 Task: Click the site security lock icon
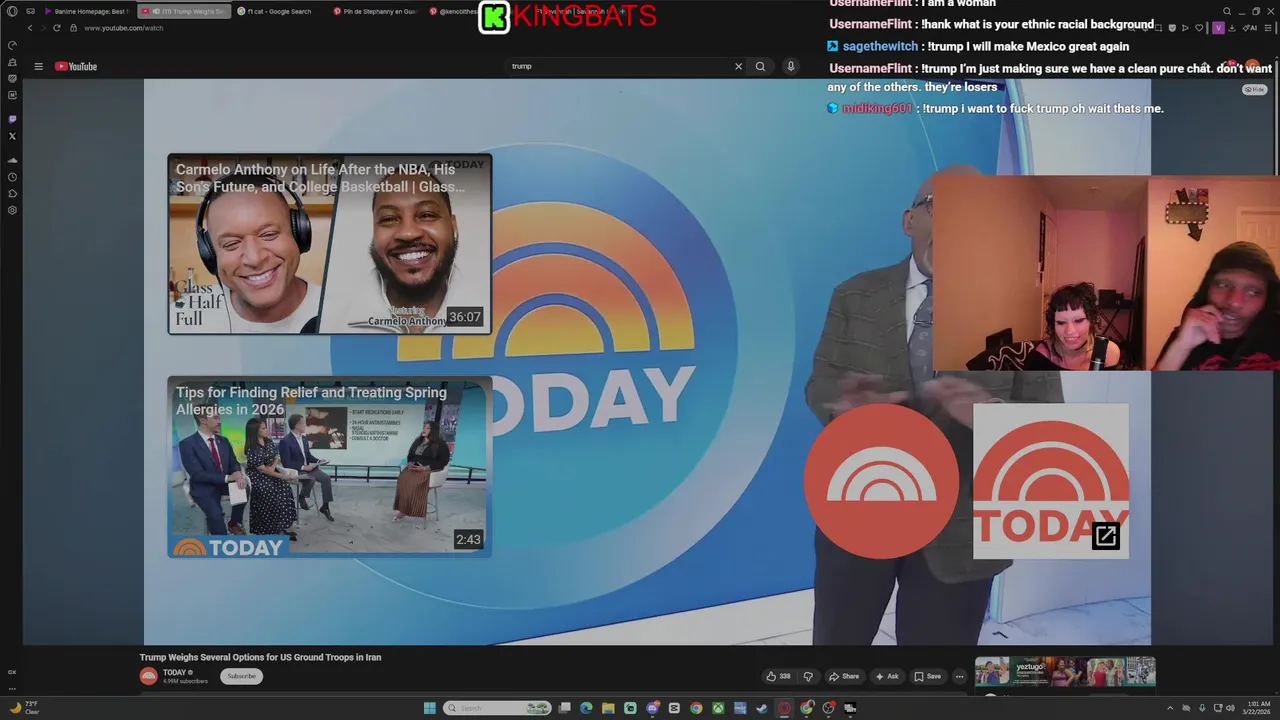pos(73,28)
